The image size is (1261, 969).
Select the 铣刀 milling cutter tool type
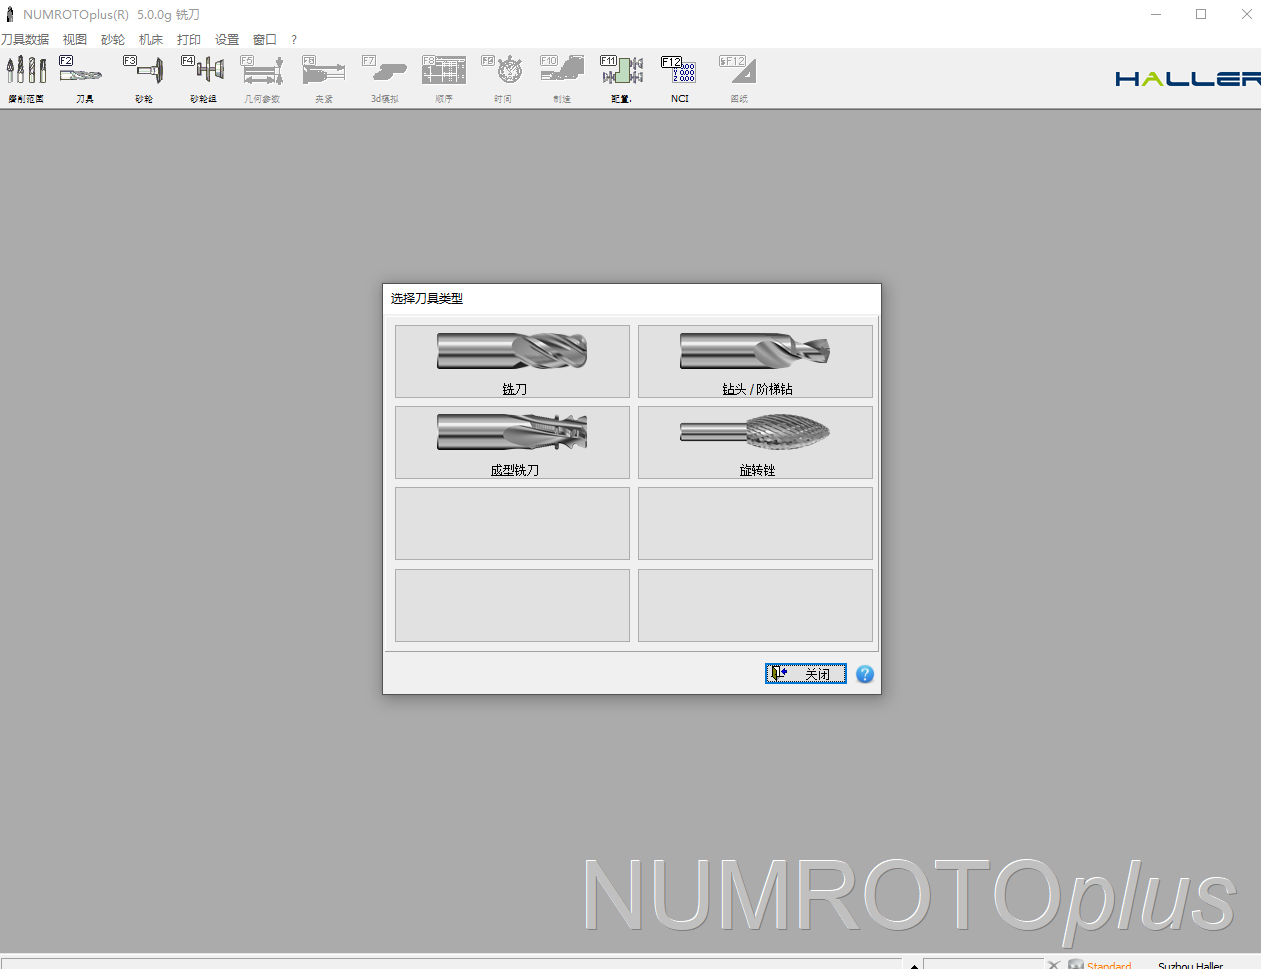click(512, 361)
